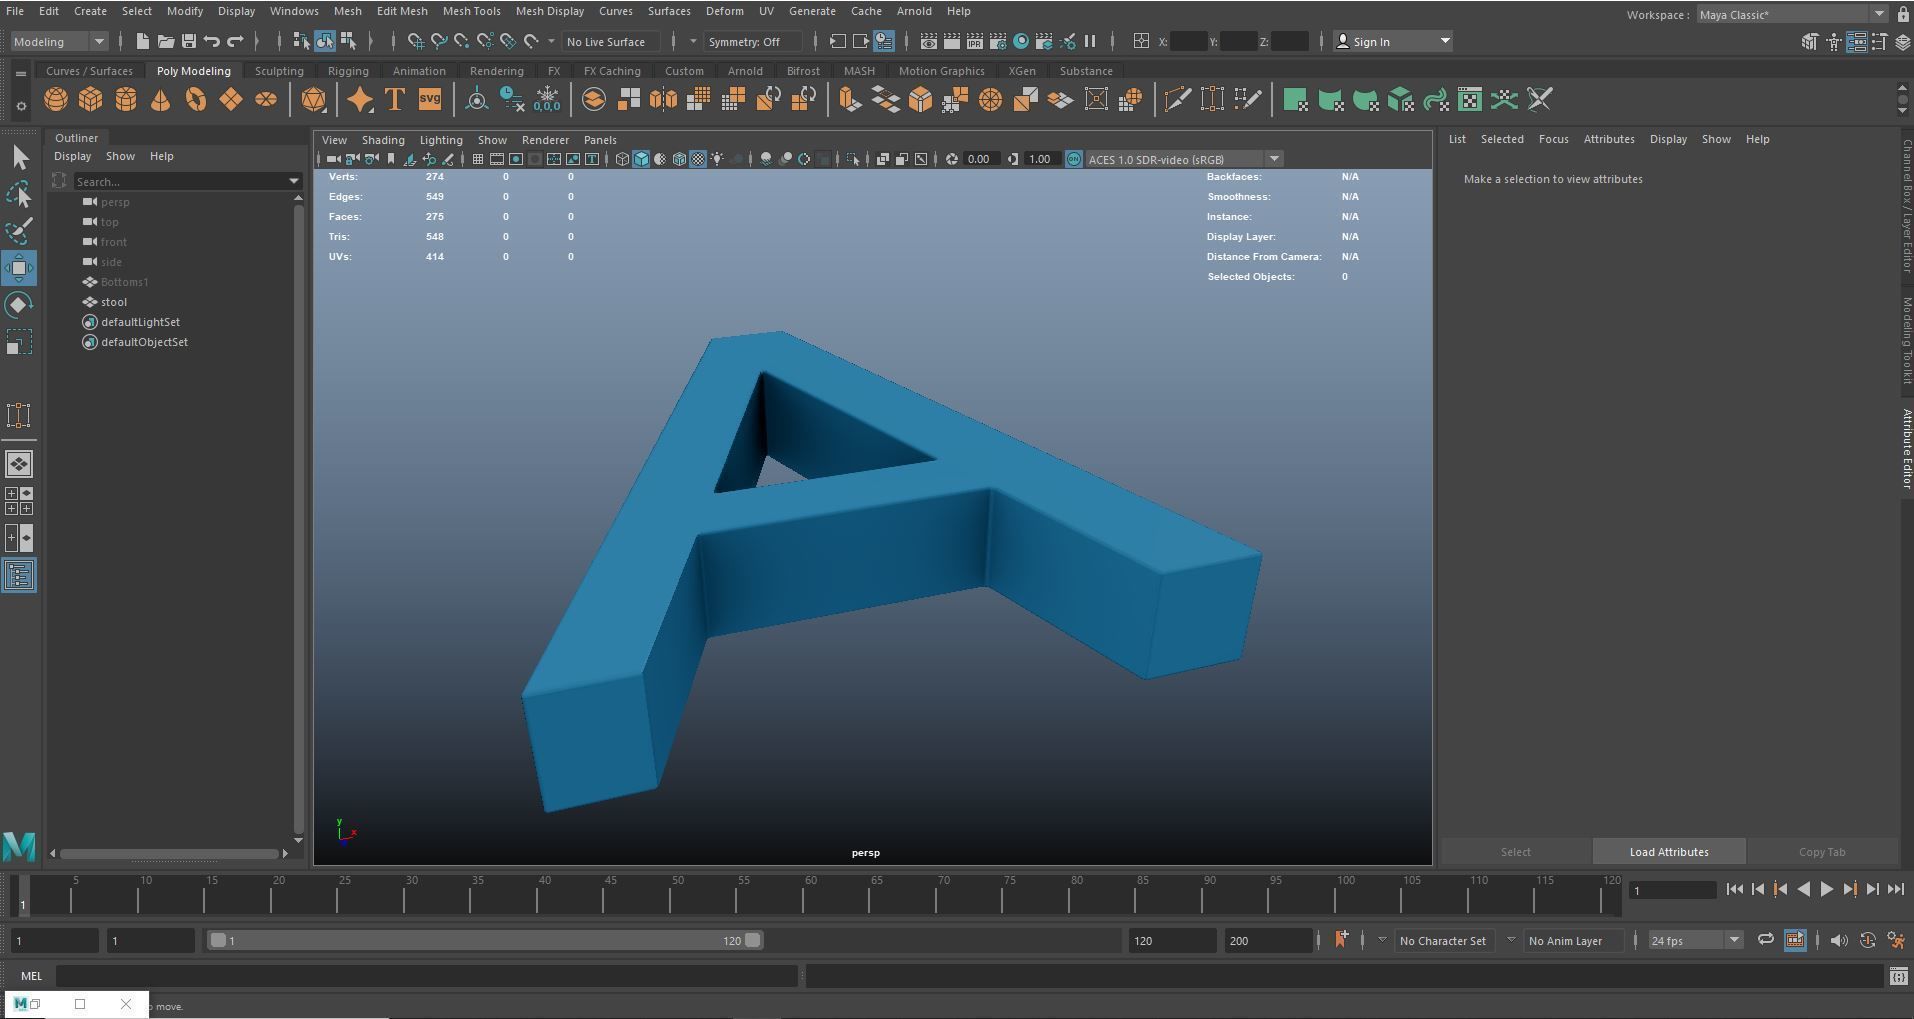
Task: Click the Redo arrow icon
Action: point(235,41)
